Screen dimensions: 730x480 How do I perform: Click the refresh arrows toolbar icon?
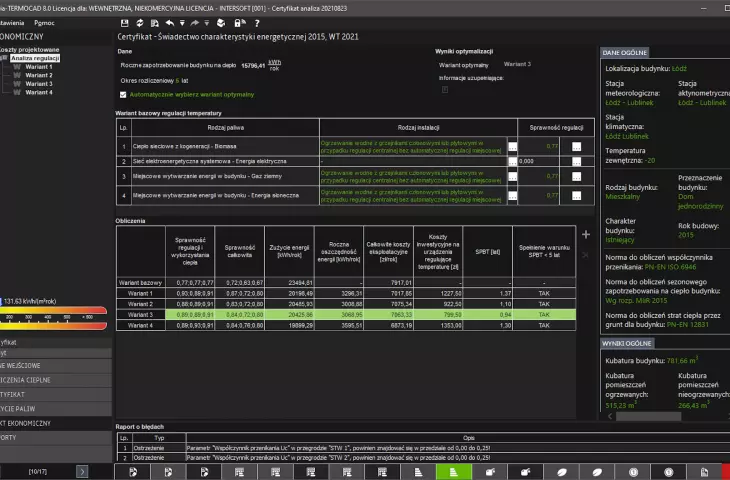(140, 23)
